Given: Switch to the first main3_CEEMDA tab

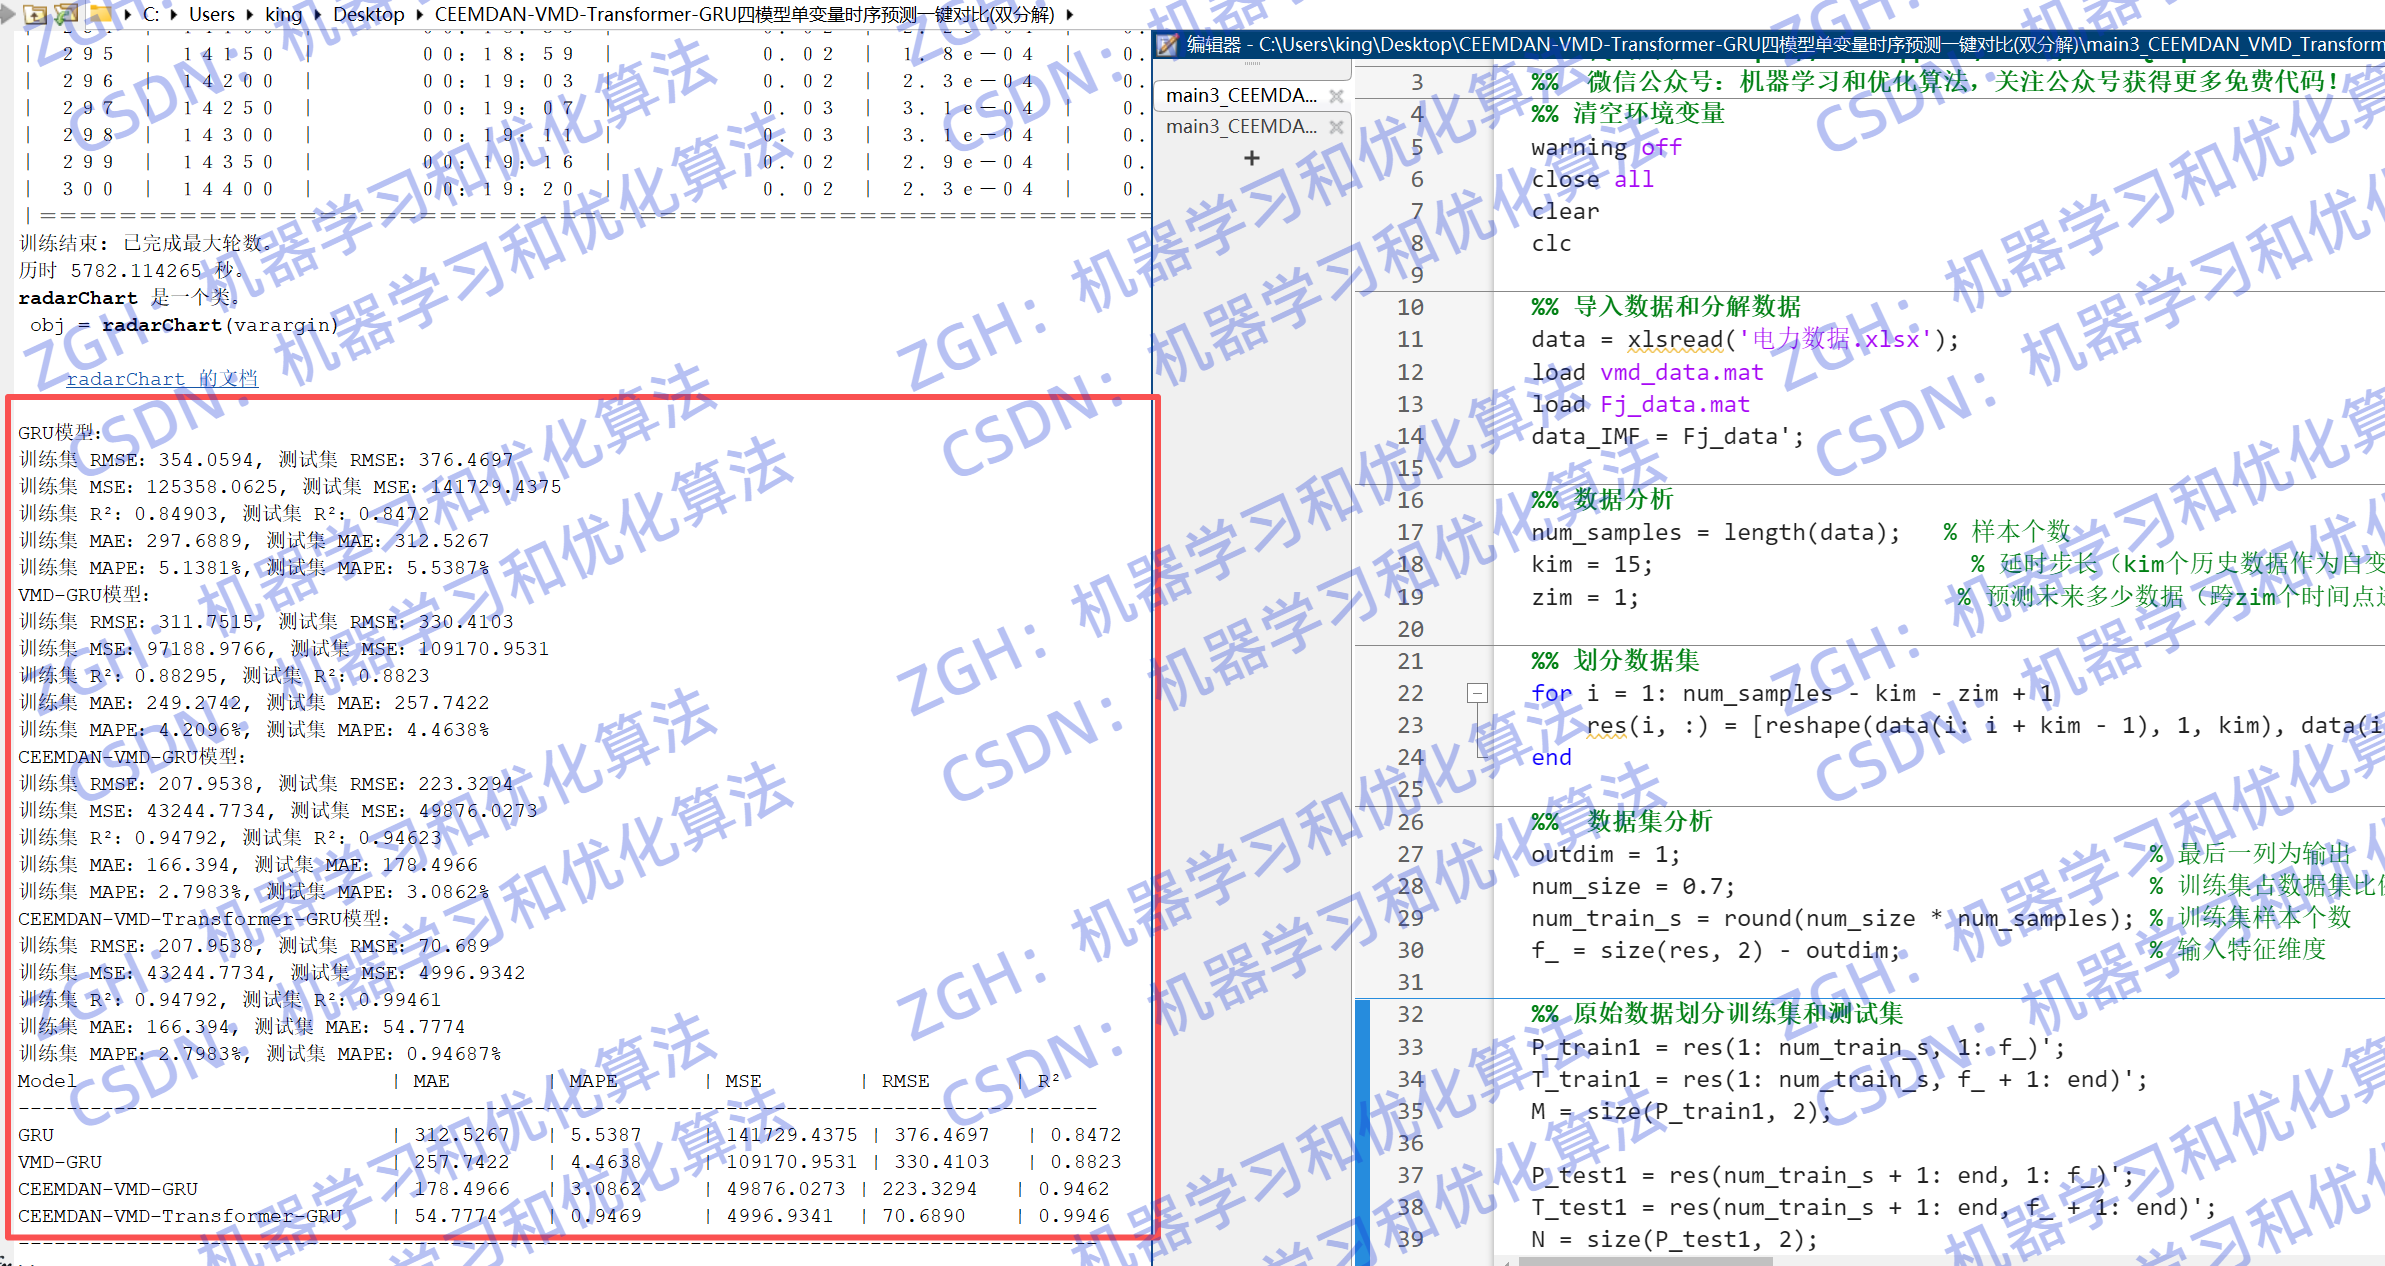Looking at the screenshot, I should [x=1242, y=96].
